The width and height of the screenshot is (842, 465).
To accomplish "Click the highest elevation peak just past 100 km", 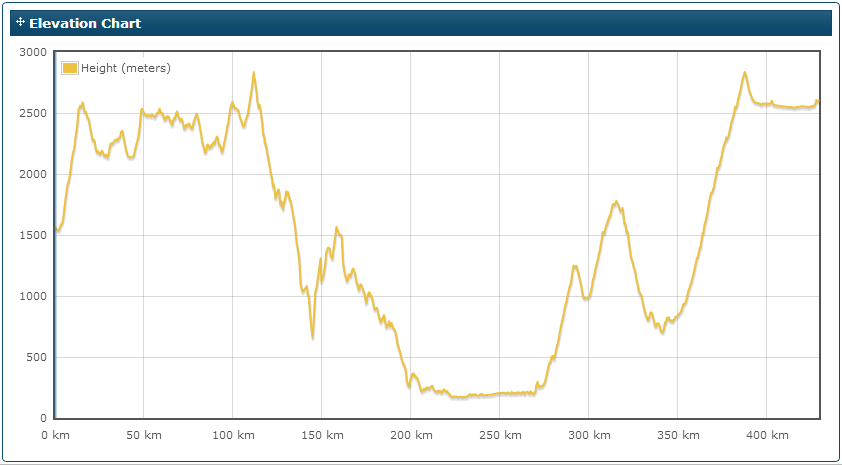I will (x=254, y=73).
